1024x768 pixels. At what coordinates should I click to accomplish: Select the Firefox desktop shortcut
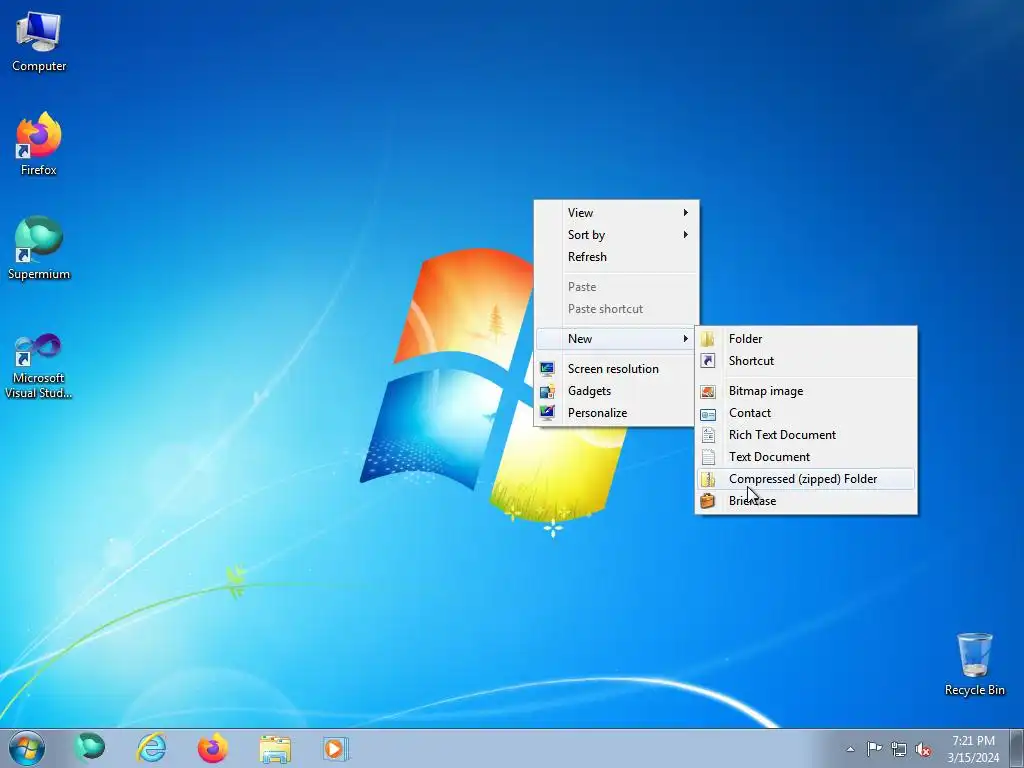pos(39,144)
